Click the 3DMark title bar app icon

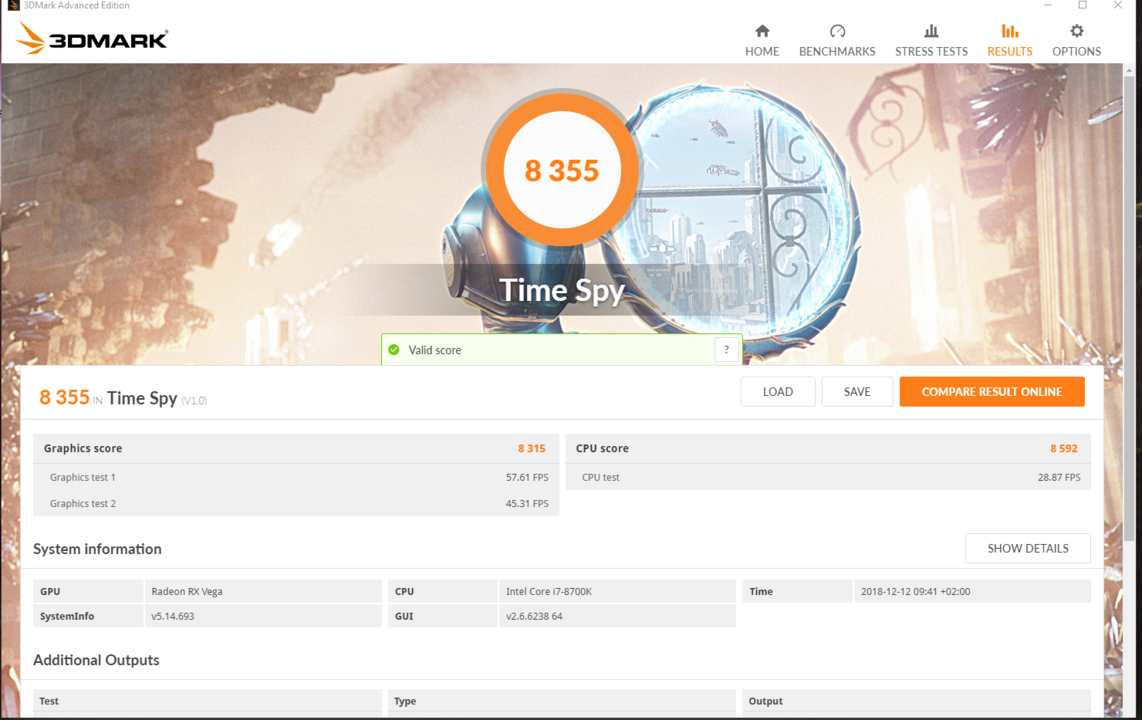point(12,5)
